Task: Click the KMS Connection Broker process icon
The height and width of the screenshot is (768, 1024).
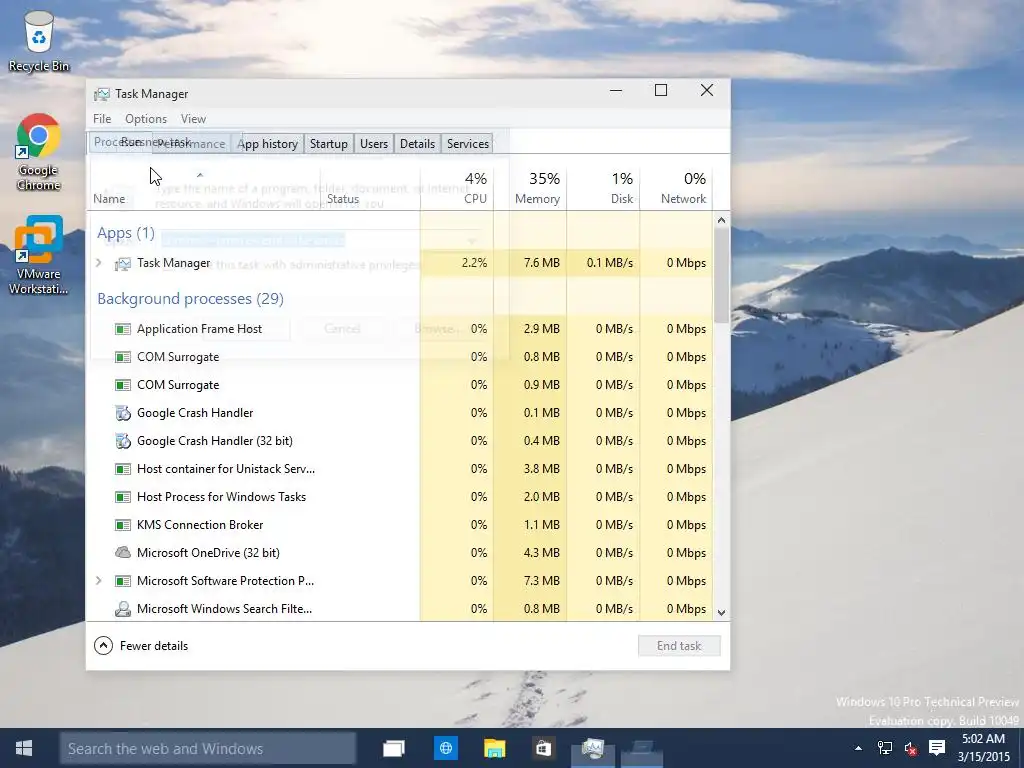Action: tap(123, 525)
